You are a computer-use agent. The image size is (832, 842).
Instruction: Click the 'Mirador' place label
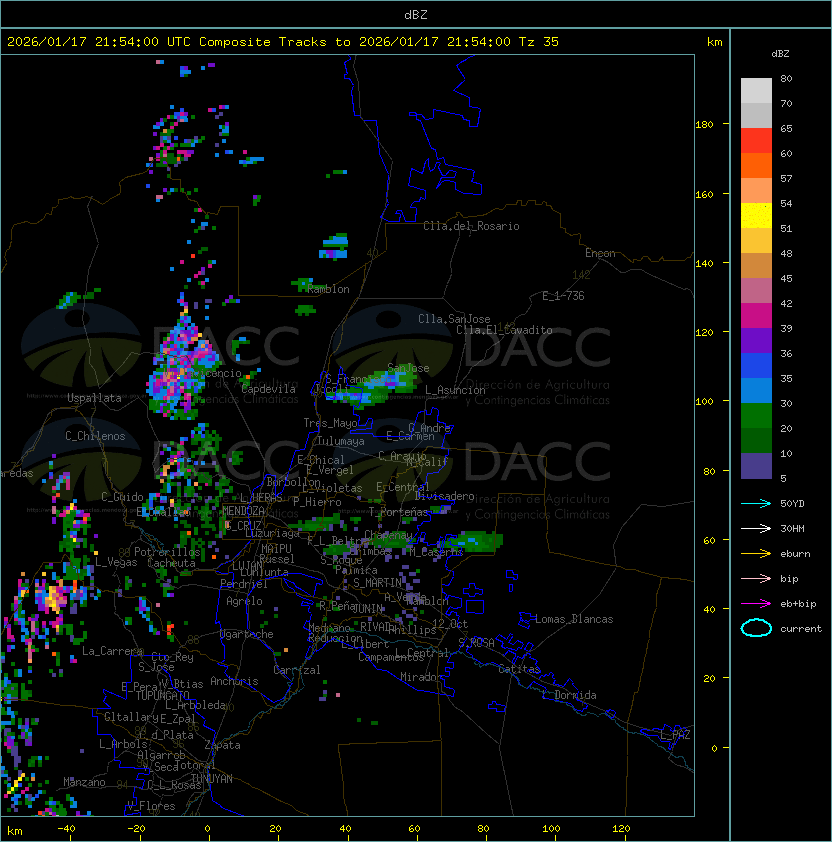tap(421, 677)
